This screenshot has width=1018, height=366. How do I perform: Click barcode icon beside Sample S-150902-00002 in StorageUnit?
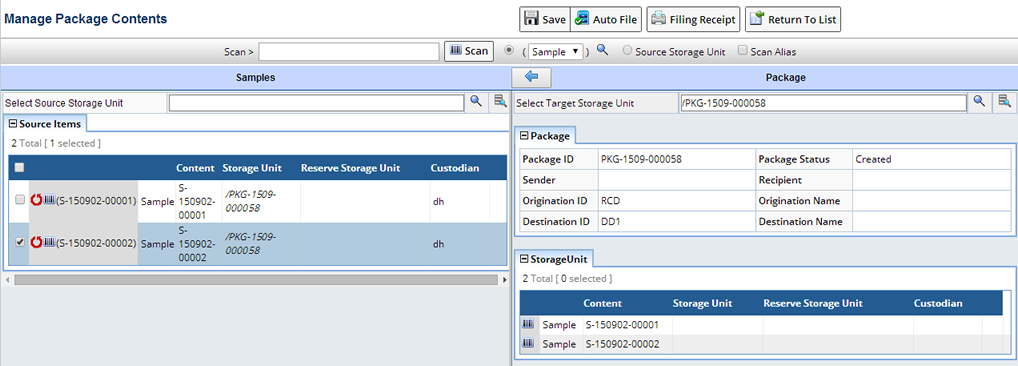(x=528, y=343)
